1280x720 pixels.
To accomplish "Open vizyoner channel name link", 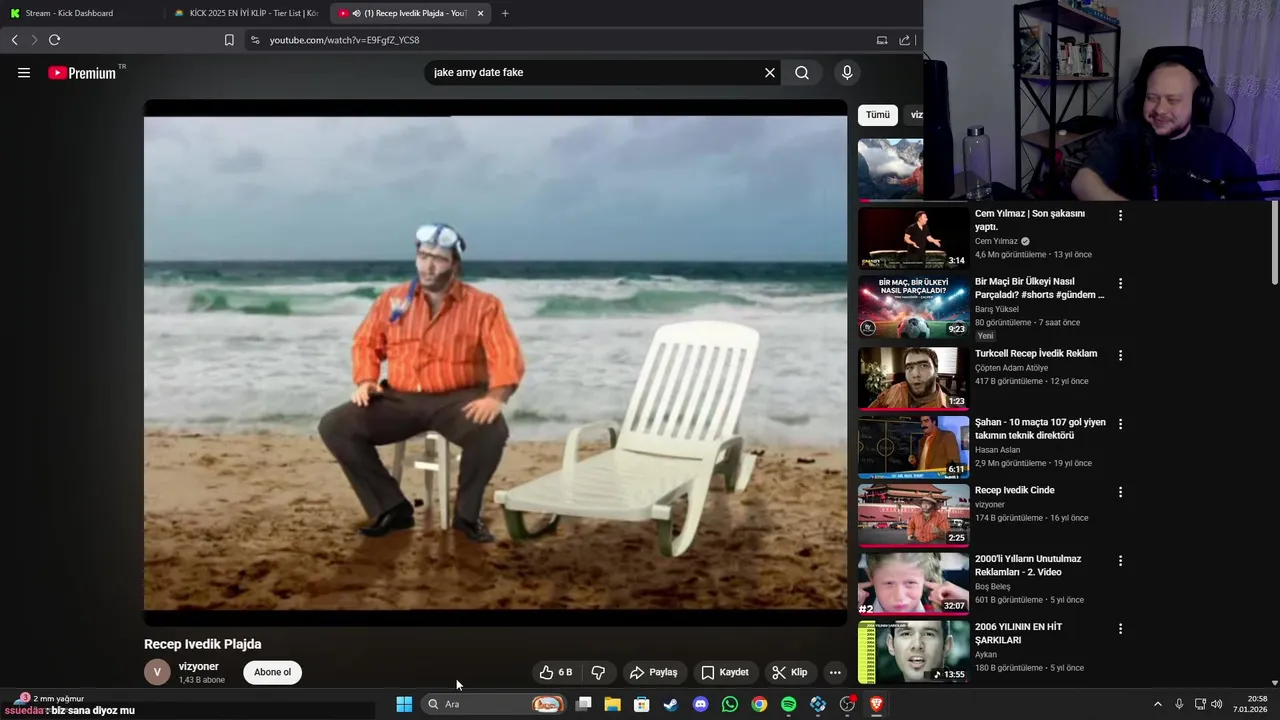I will tap(198, 666).
